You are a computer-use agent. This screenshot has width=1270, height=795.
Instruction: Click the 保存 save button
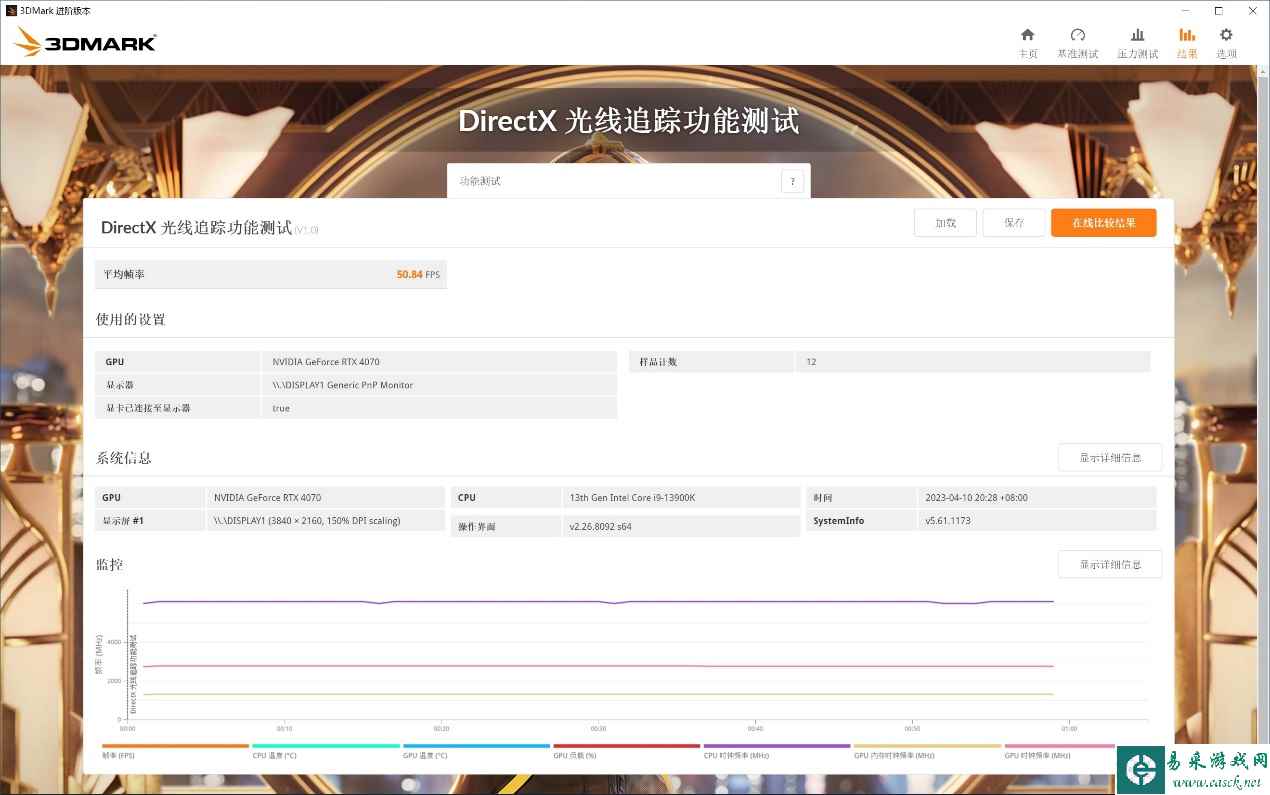click(1014, 223)
